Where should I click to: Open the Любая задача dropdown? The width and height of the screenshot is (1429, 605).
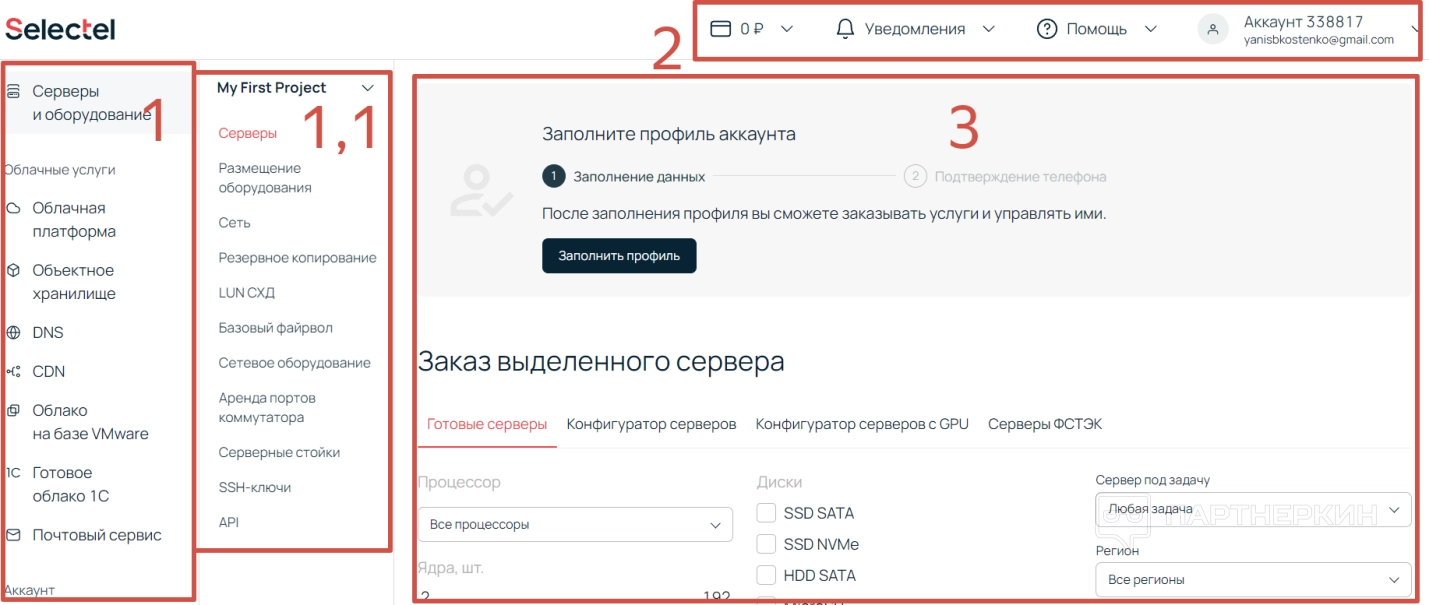pyautogui.click(x=1254, y=509)
